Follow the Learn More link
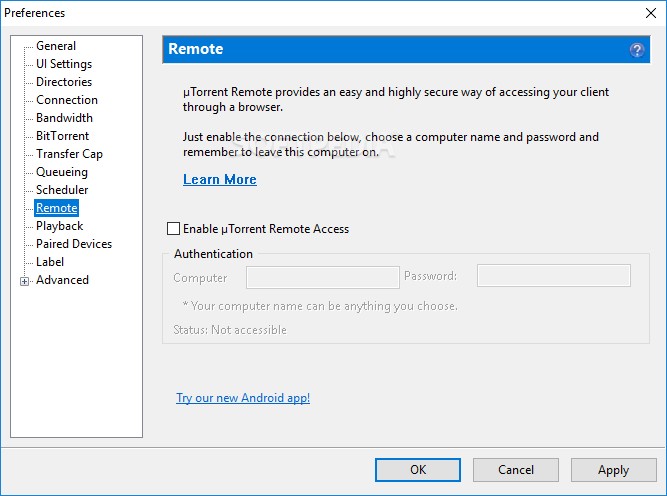The image size is (667, 496). click(x=220, y=180)
